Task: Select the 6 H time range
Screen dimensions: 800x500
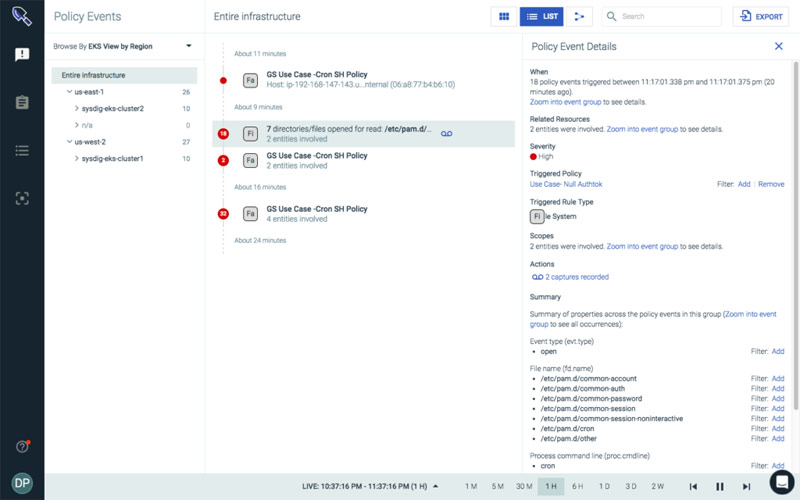Action: click(578, 486)
